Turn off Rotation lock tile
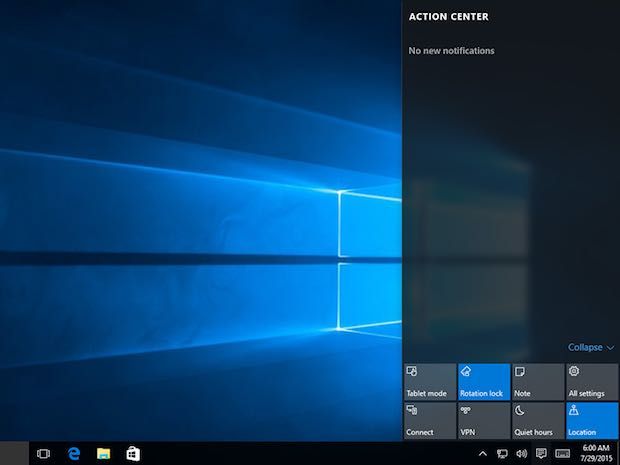Viewport: 620px width, 465px height. (x=484, y=382)
